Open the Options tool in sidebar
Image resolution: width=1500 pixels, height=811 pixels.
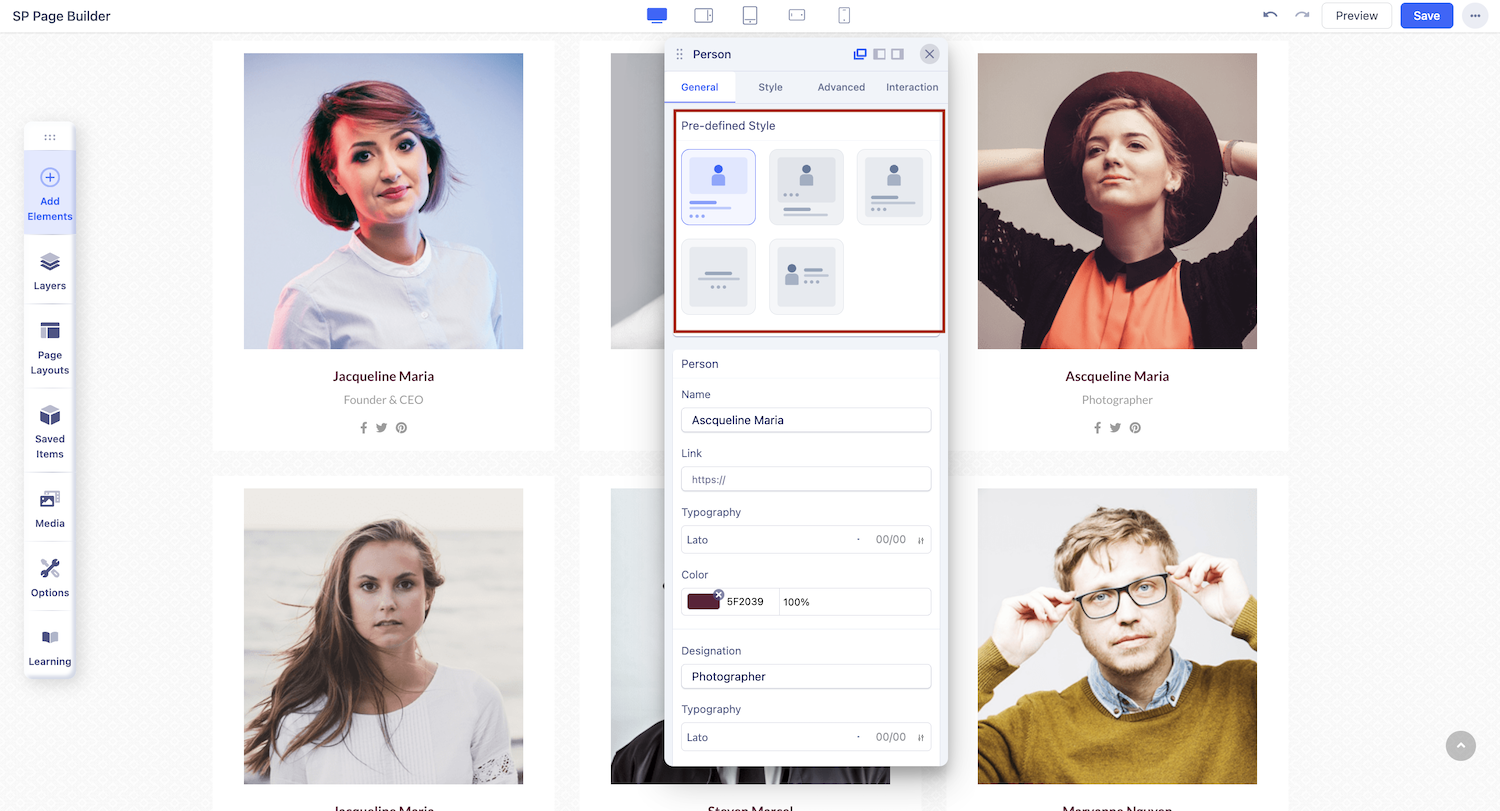pos(50,578)
